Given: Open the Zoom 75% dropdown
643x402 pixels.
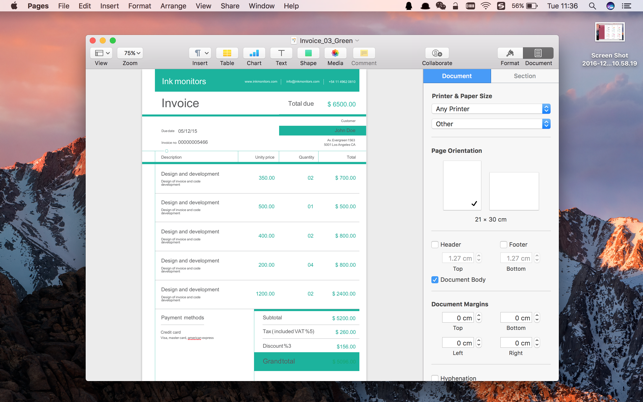Looking at the screenshot, I should [x=130, y=53].
